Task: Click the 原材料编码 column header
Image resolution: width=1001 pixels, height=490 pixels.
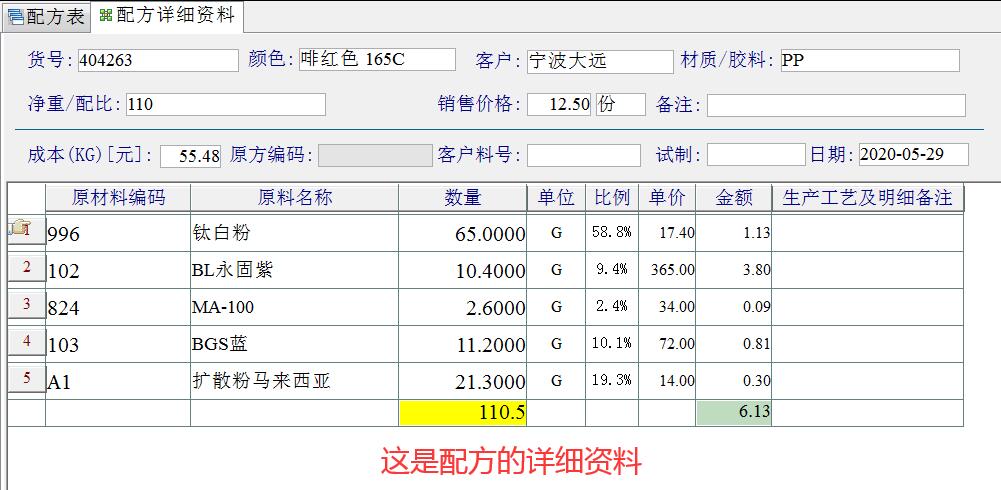Action: tap(118, 198)
